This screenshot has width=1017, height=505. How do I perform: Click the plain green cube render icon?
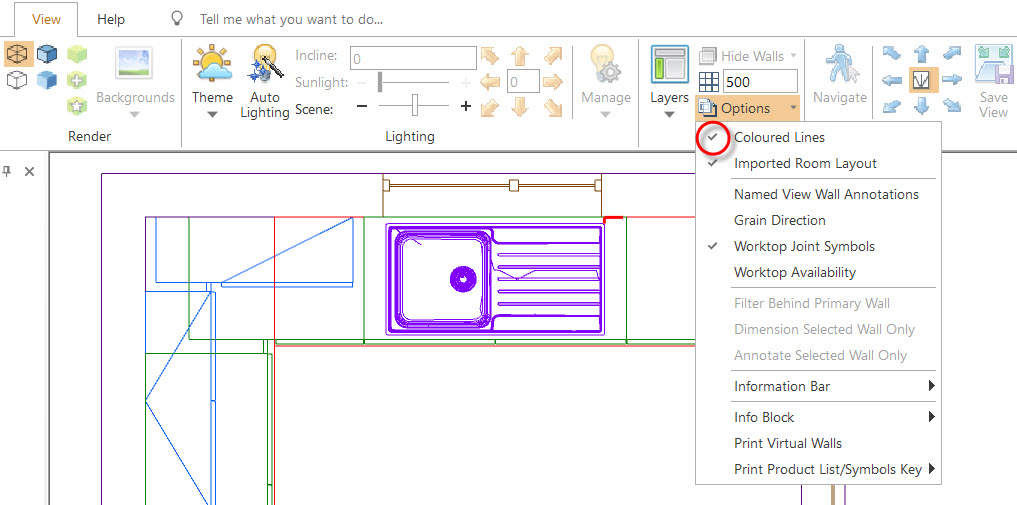77,54
